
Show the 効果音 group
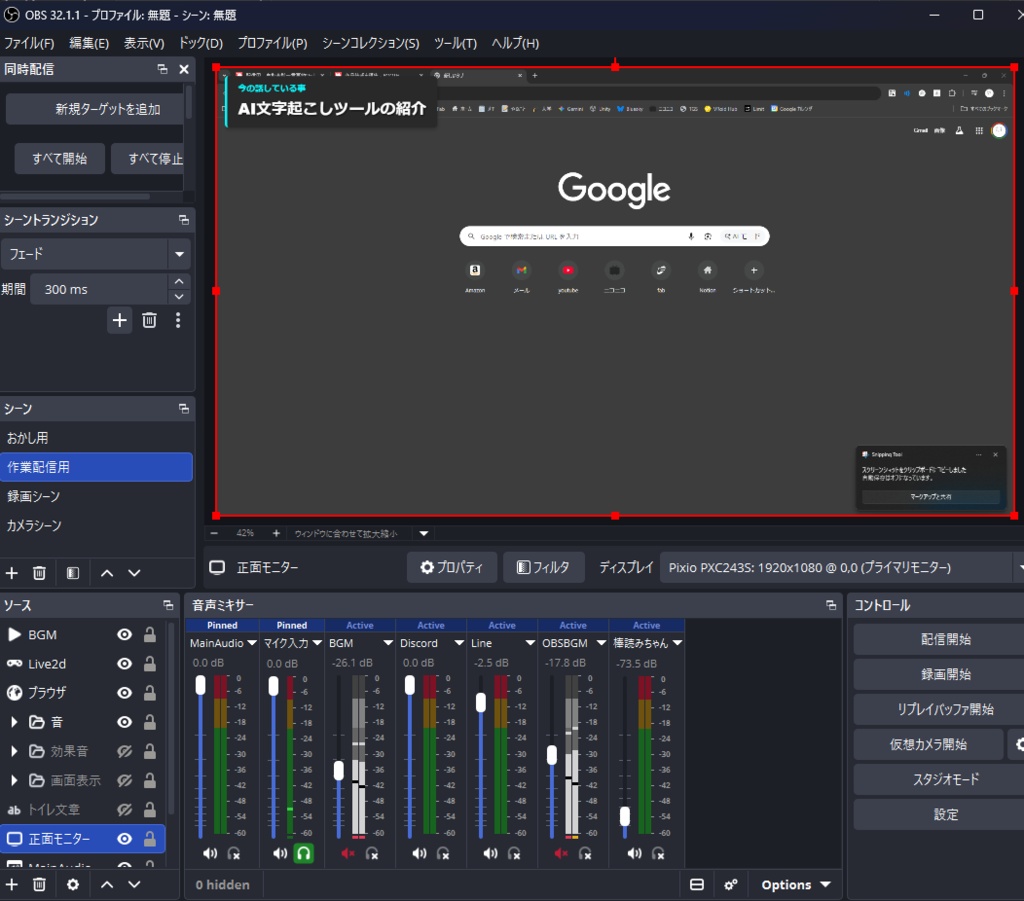point(124,751)
